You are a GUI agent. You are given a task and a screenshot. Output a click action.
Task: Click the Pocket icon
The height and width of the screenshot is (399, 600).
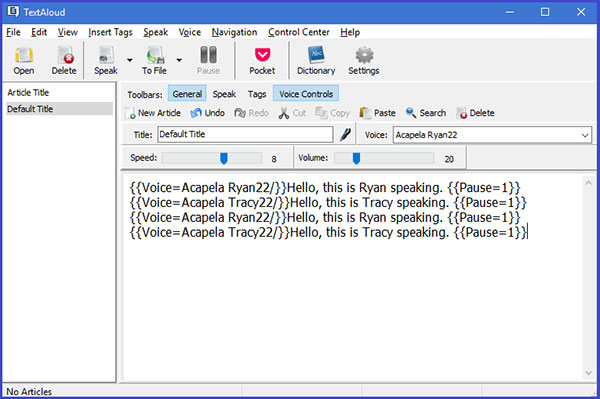(x=262, y=55)
